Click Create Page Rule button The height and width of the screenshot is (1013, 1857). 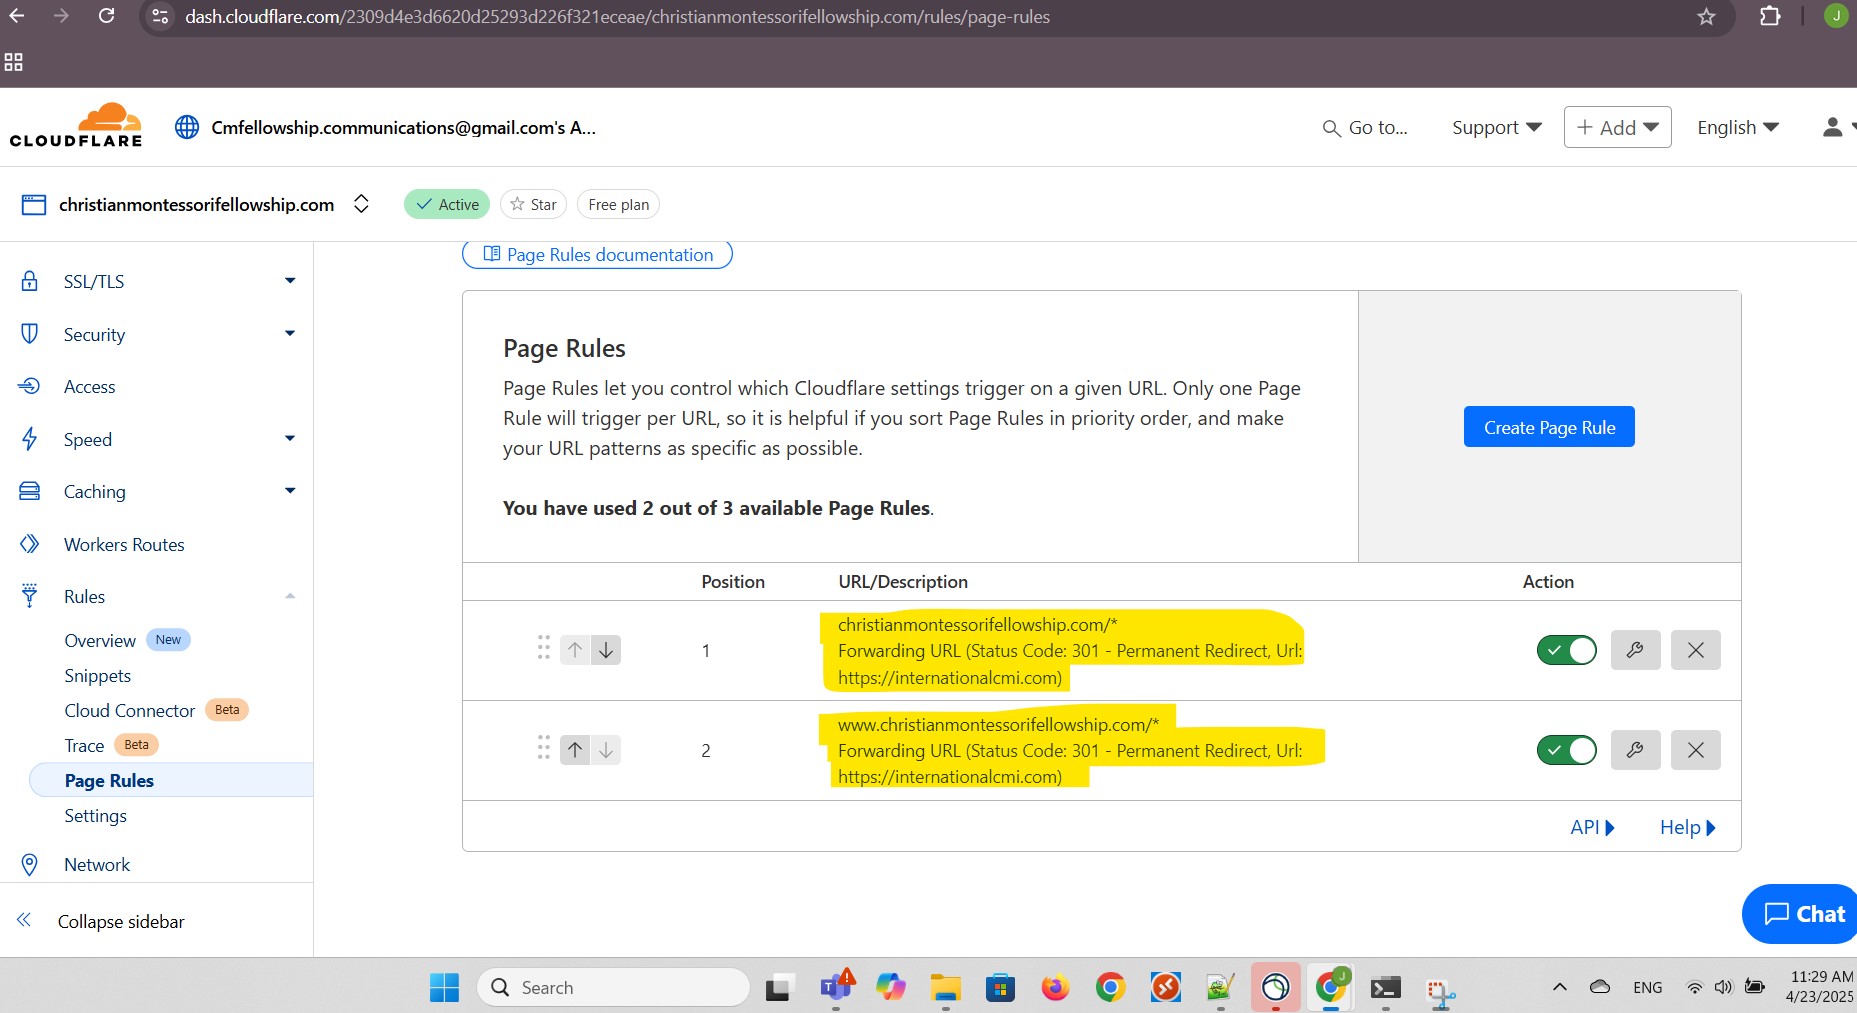pyautogui.click(x=1549, y=427)
